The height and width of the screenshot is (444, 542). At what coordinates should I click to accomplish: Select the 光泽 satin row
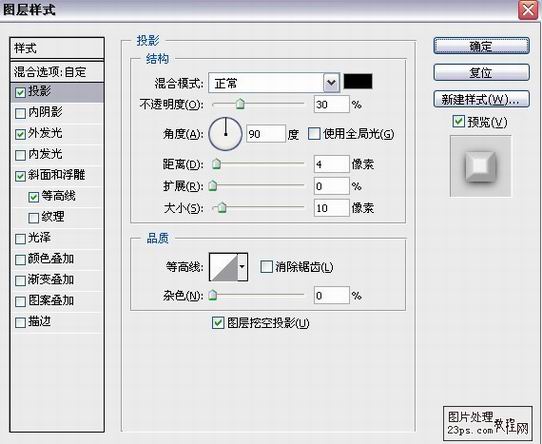(57, 239)
